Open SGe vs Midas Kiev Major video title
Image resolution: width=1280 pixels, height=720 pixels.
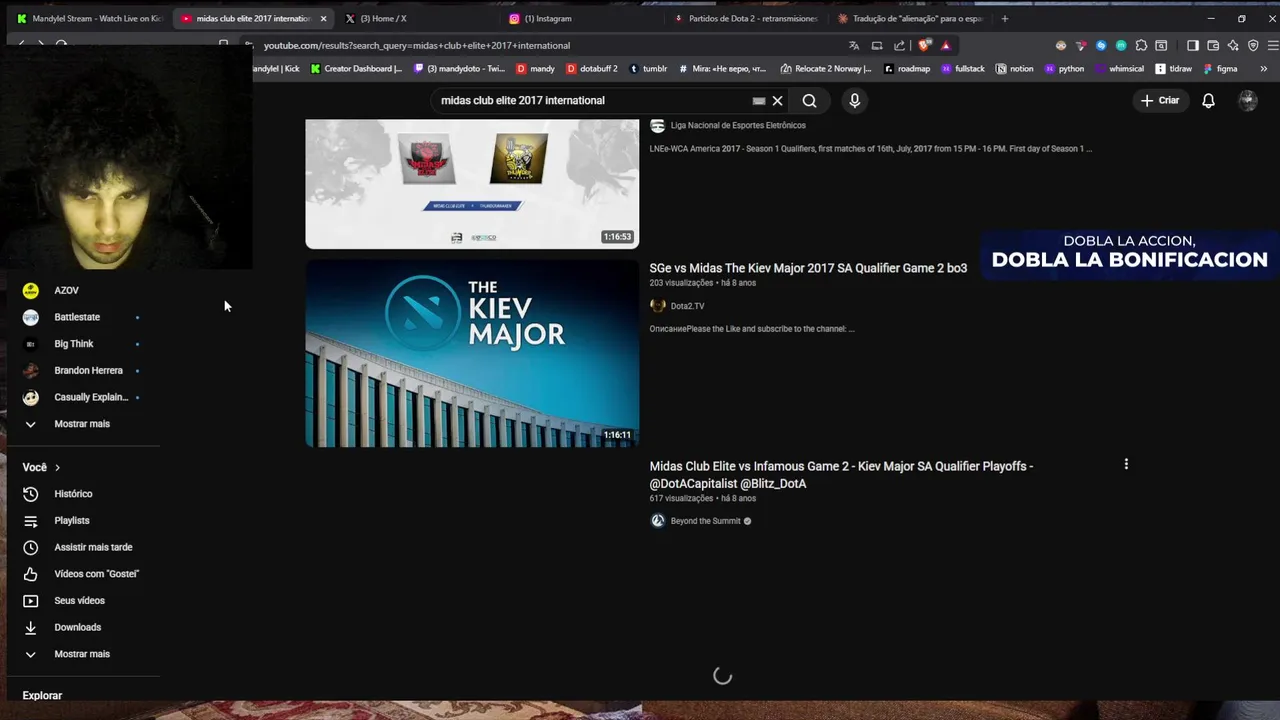[808, 268]
